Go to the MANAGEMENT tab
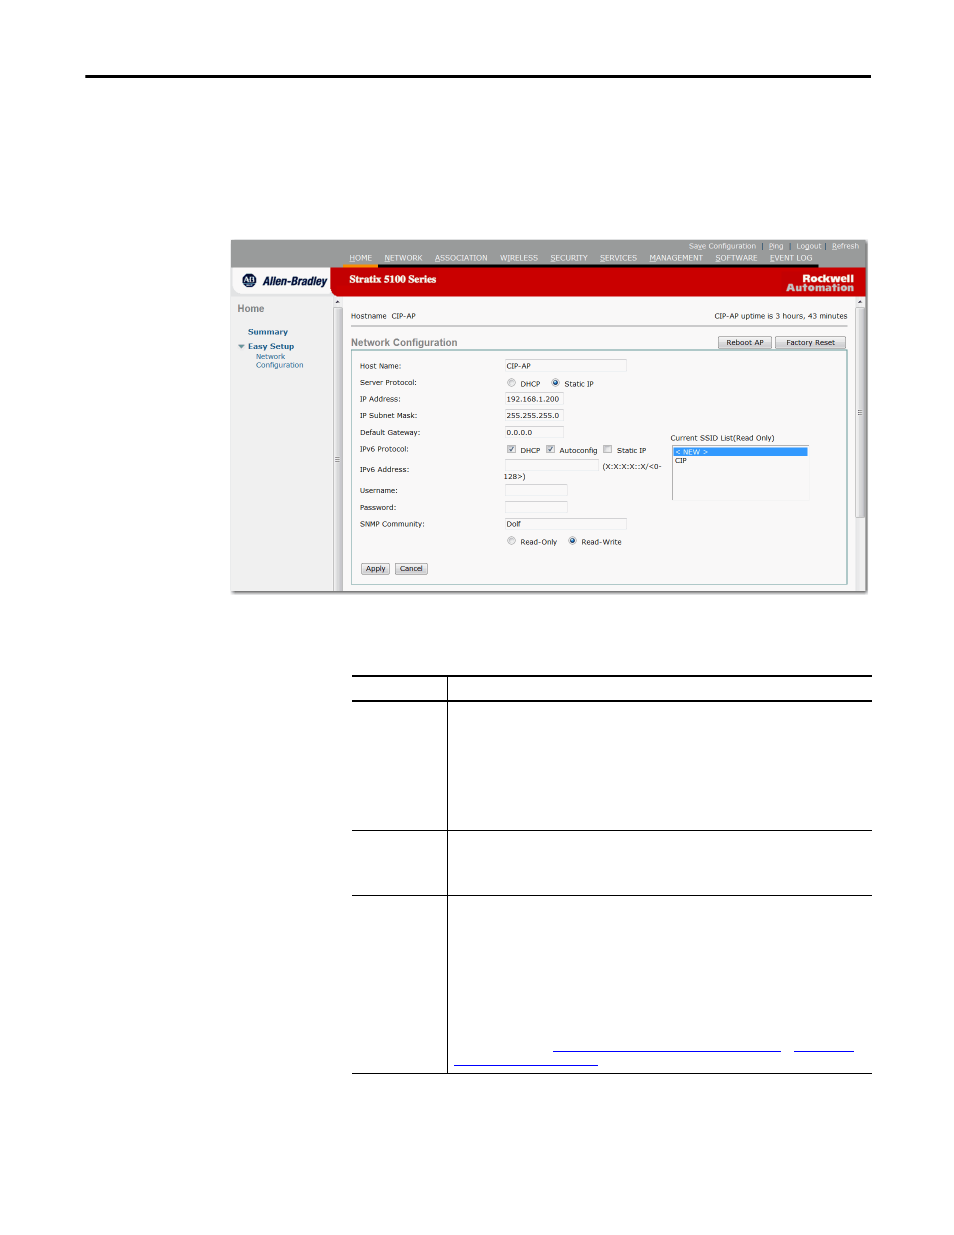 click(676, 258)
